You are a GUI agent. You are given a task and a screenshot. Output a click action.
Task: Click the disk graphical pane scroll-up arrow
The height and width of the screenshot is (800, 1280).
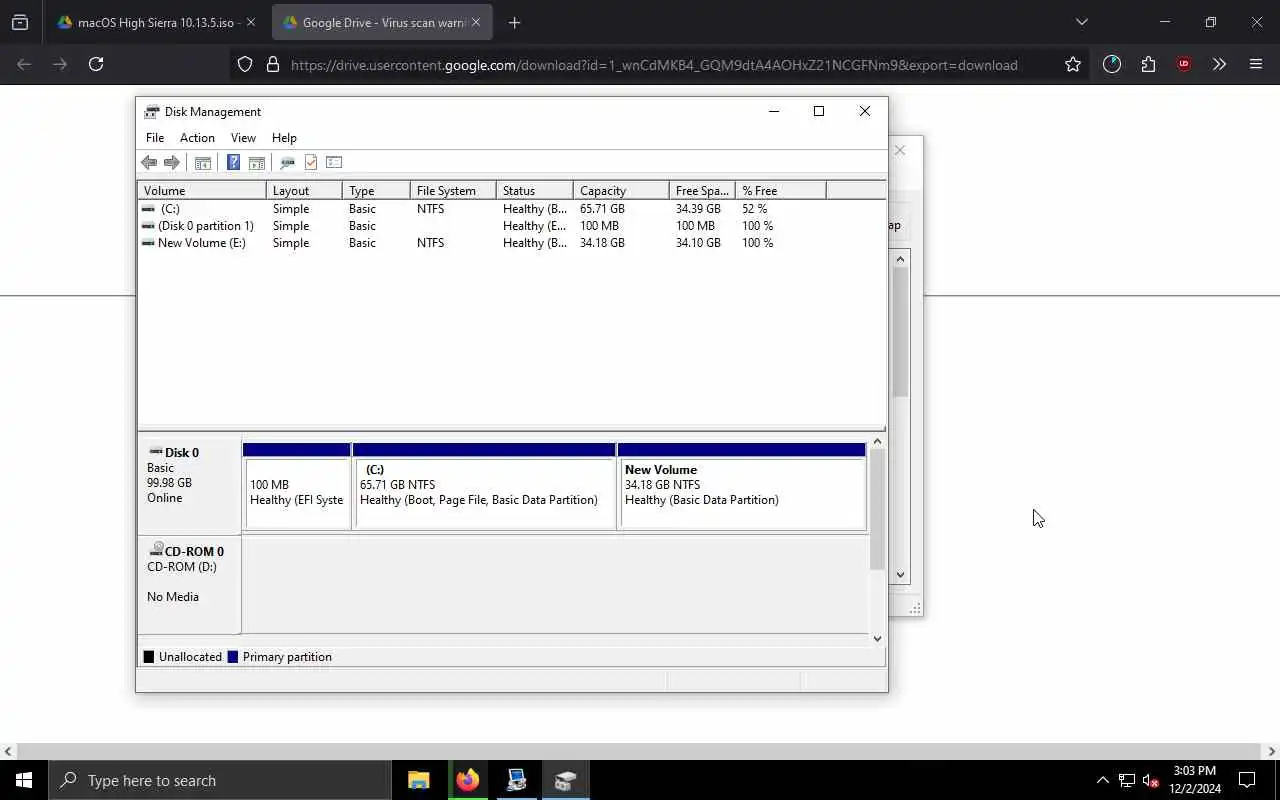[878, 441]
